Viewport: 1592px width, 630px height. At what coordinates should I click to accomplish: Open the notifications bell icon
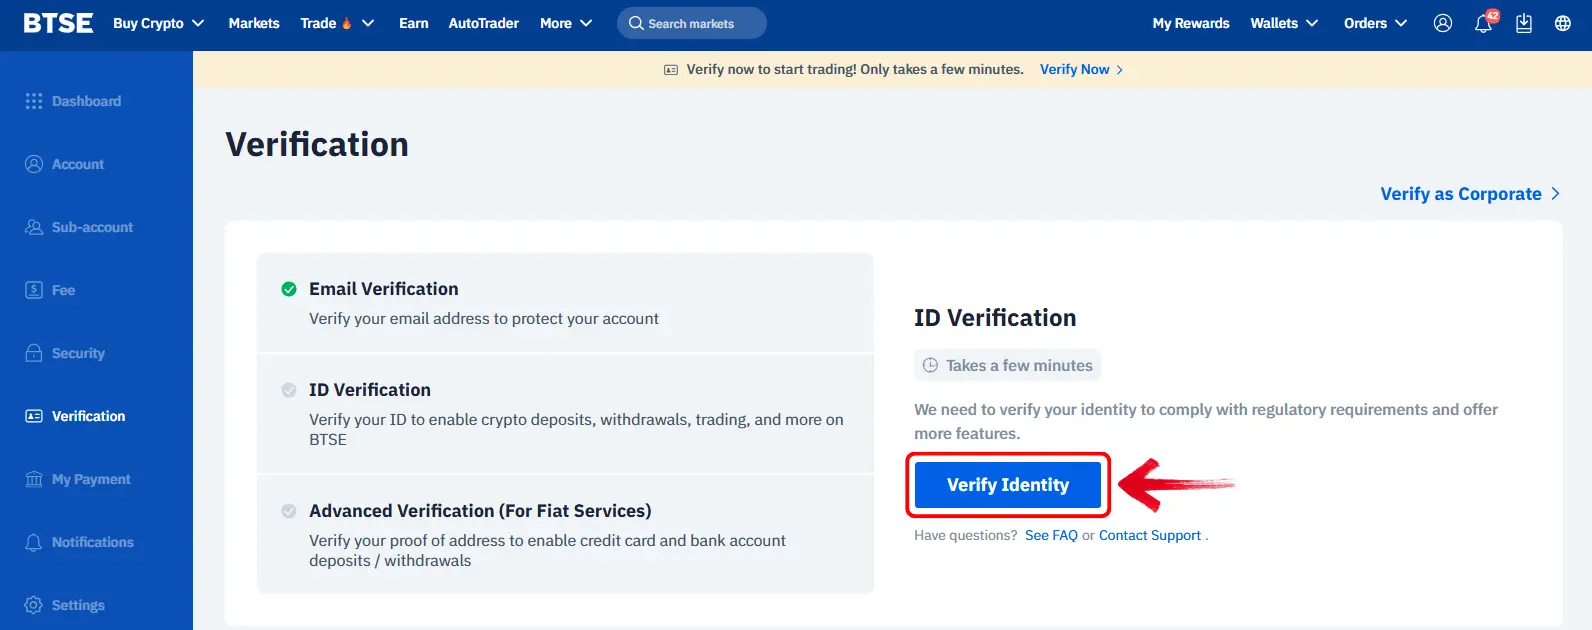pos(1483,23)
